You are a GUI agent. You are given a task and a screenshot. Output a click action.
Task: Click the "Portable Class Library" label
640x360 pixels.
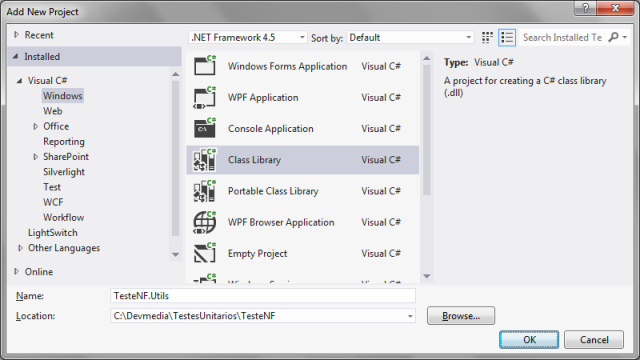point(273,191)
